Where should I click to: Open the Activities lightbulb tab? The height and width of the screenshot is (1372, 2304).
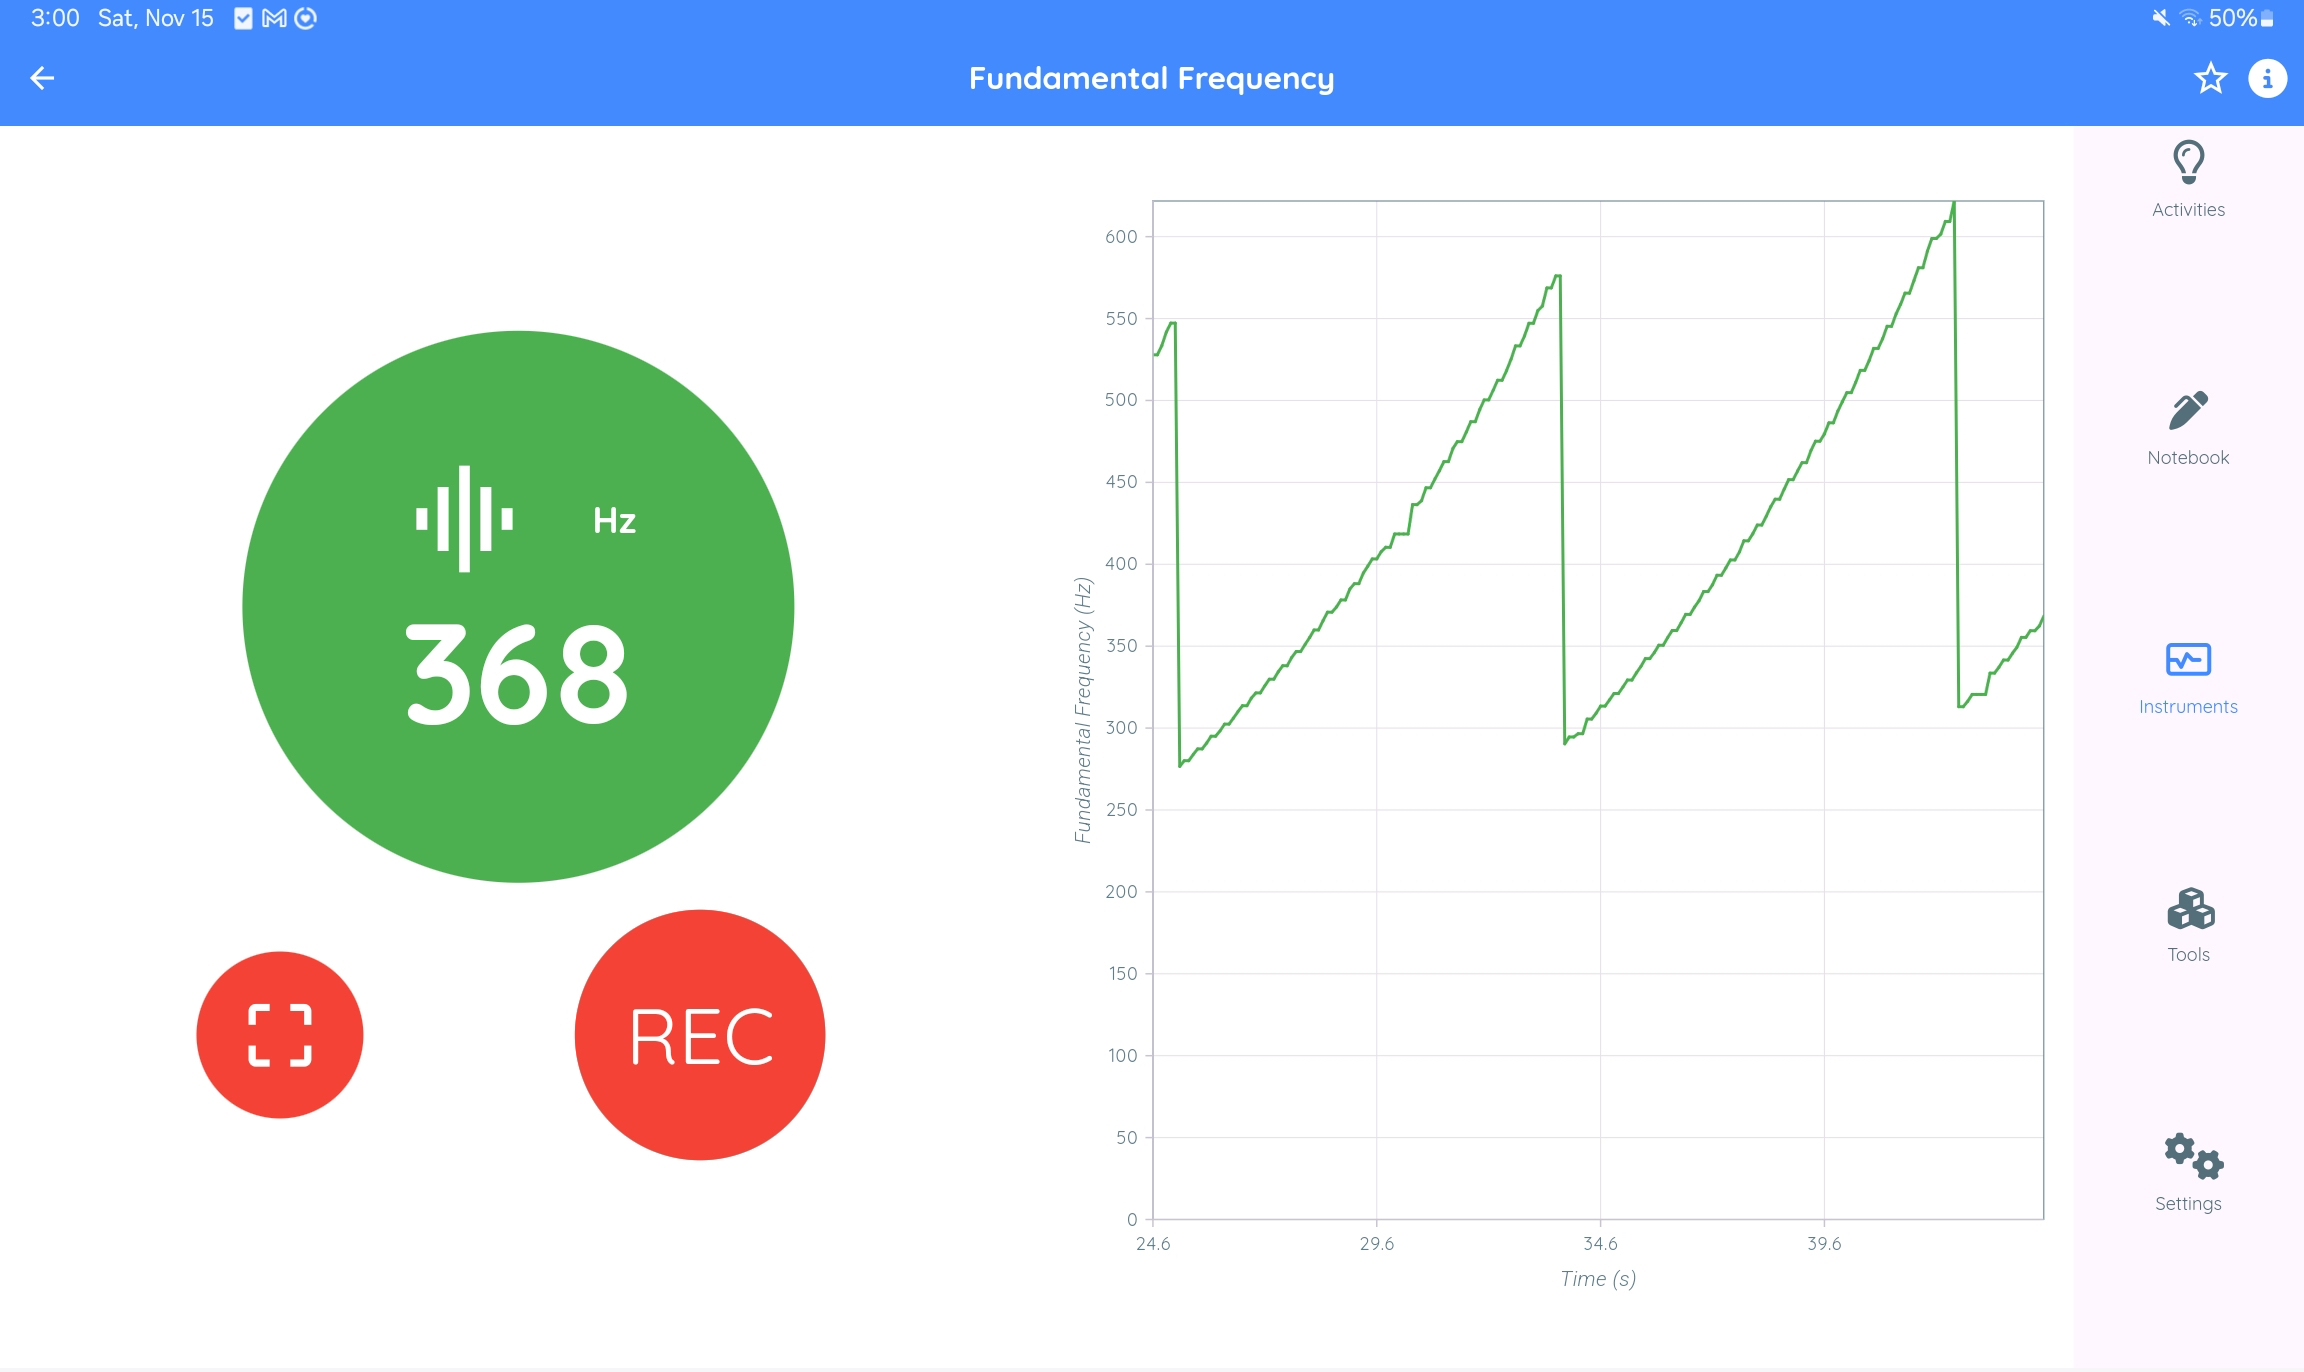pyautogui.click(x=2188, y=180)
